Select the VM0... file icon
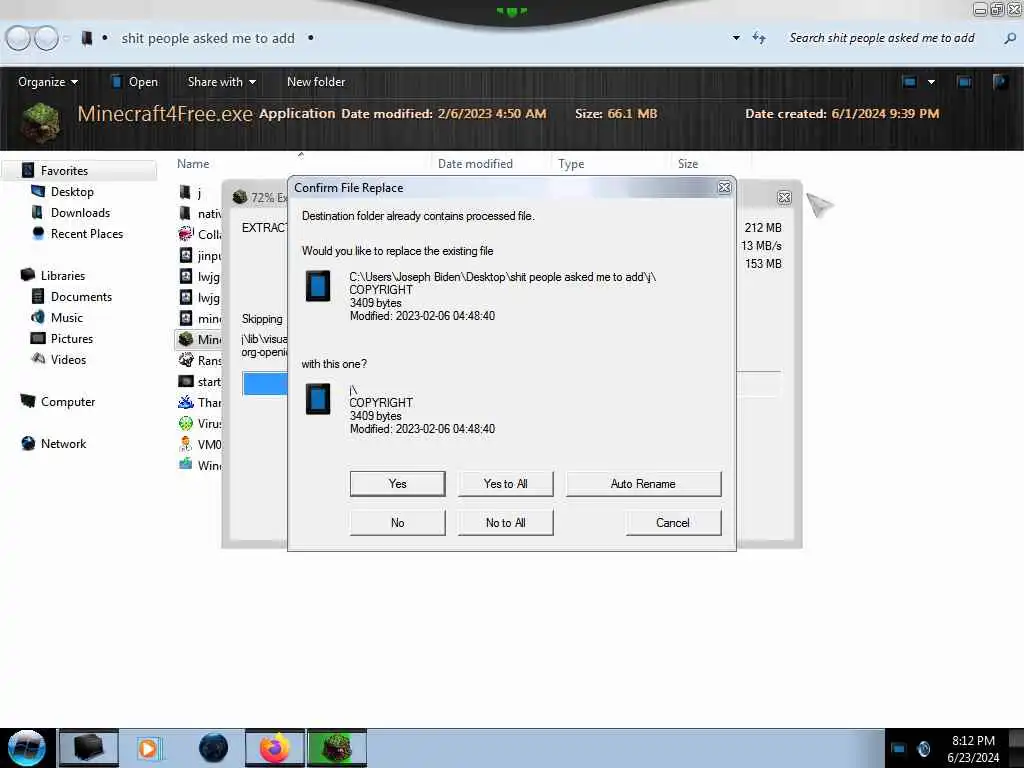 [x=185, y=444]
